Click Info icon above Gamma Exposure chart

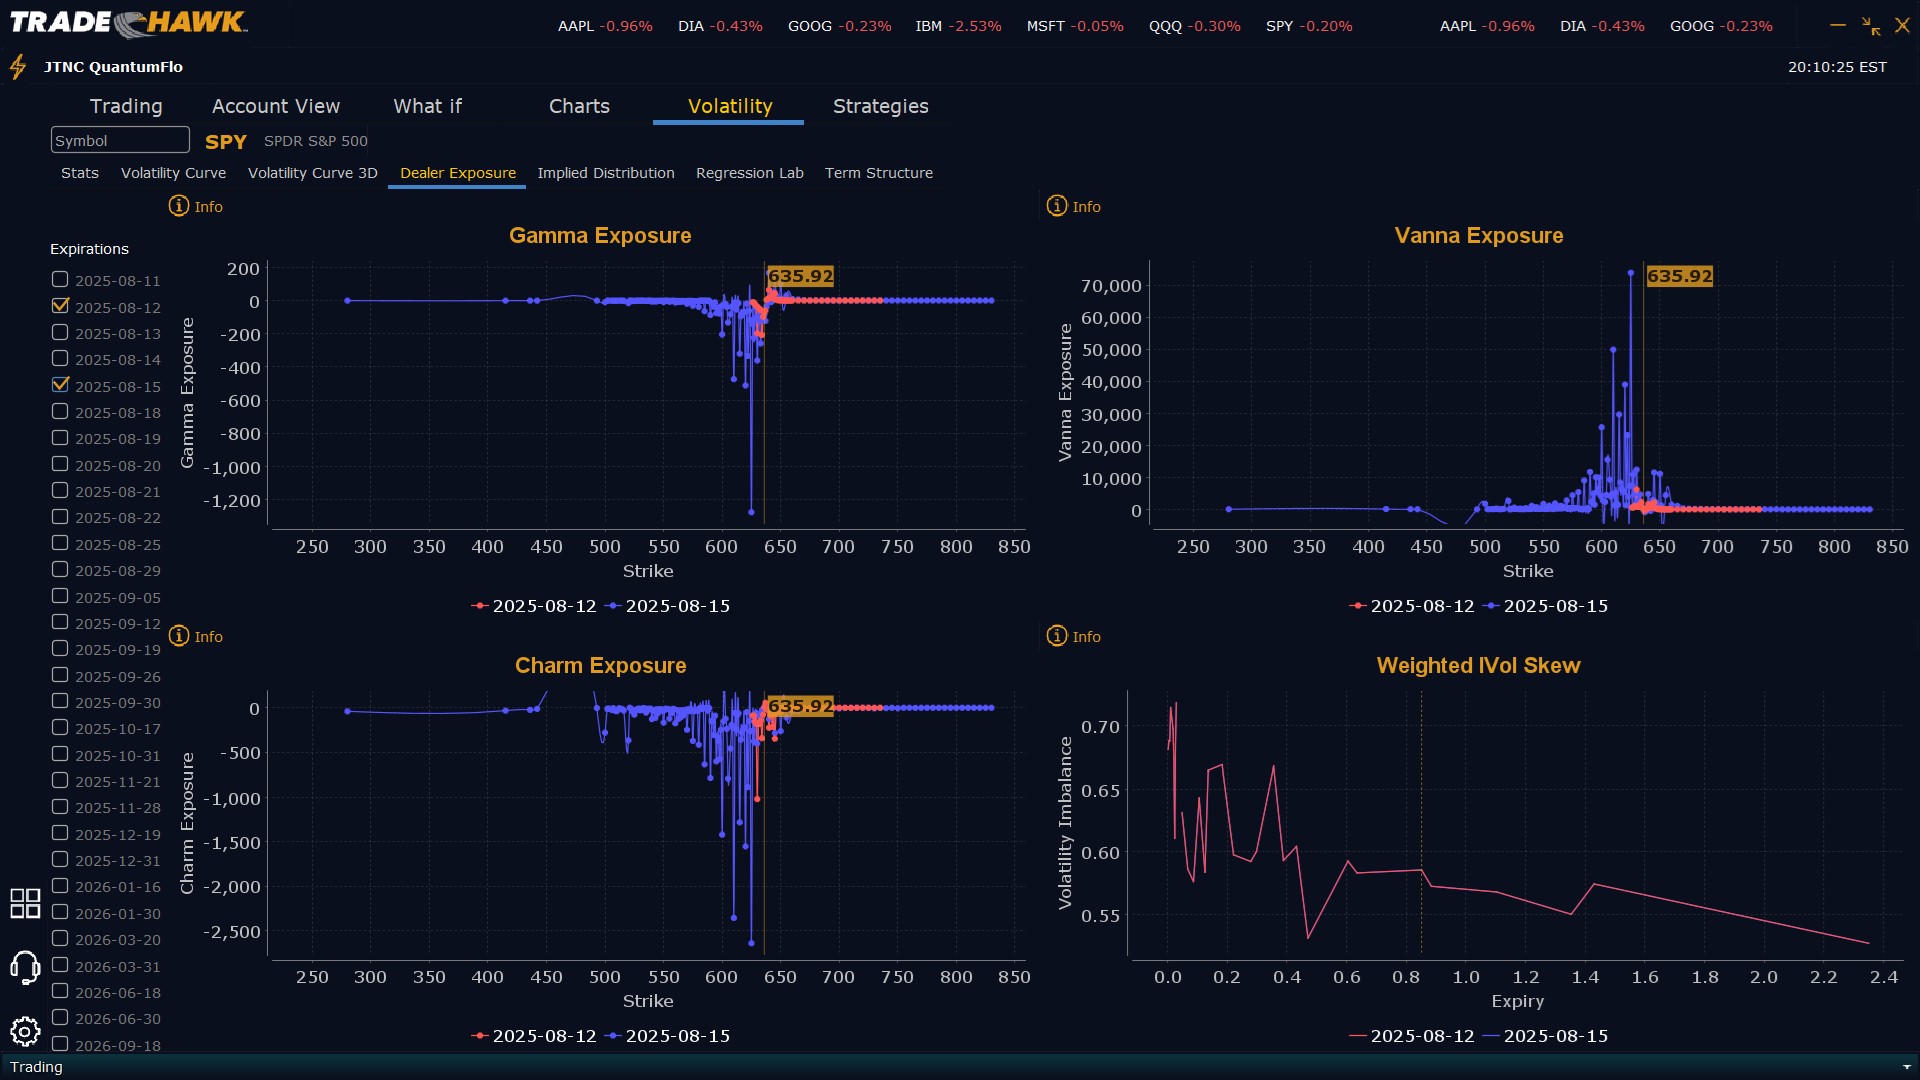coord(179,206)
